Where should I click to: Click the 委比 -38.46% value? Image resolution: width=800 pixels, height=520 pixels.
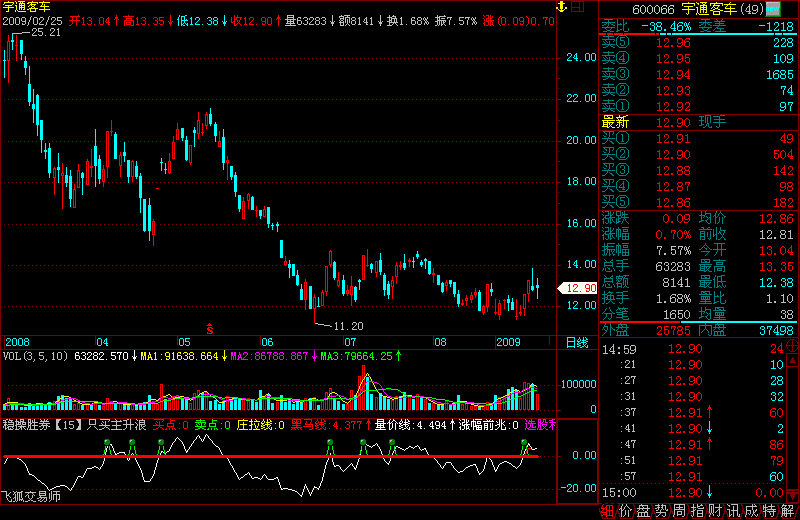[x=666, y=26]
